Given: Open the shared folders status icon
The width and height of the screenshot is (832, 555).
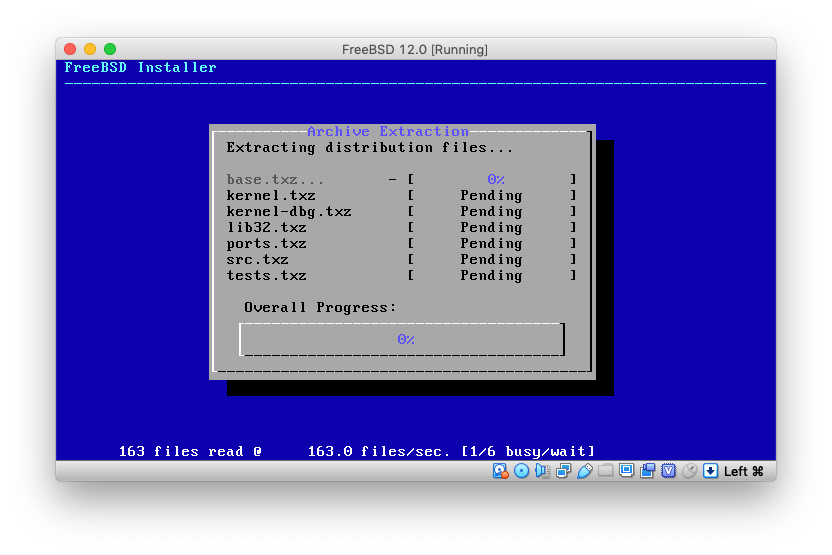Looking at the screenshot, I should [x=605, y=471].
